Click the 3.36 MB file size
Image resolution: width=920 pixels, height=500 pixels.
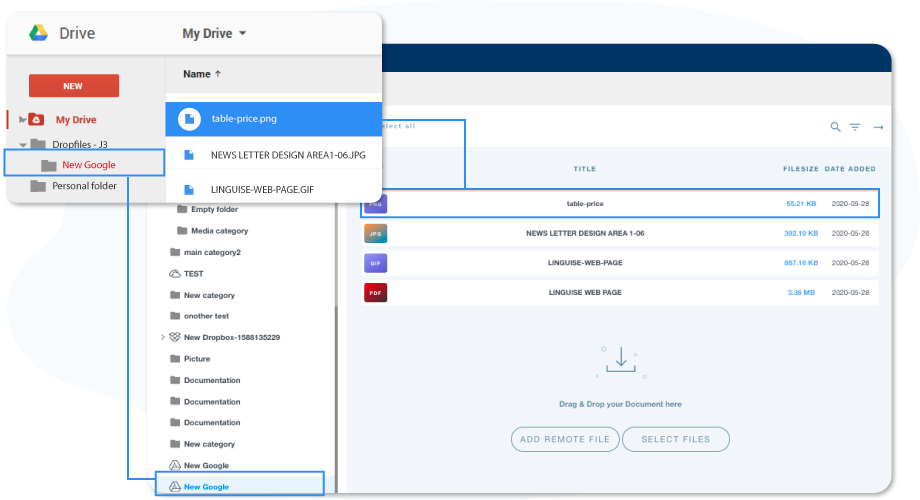[x=801, y=292]
